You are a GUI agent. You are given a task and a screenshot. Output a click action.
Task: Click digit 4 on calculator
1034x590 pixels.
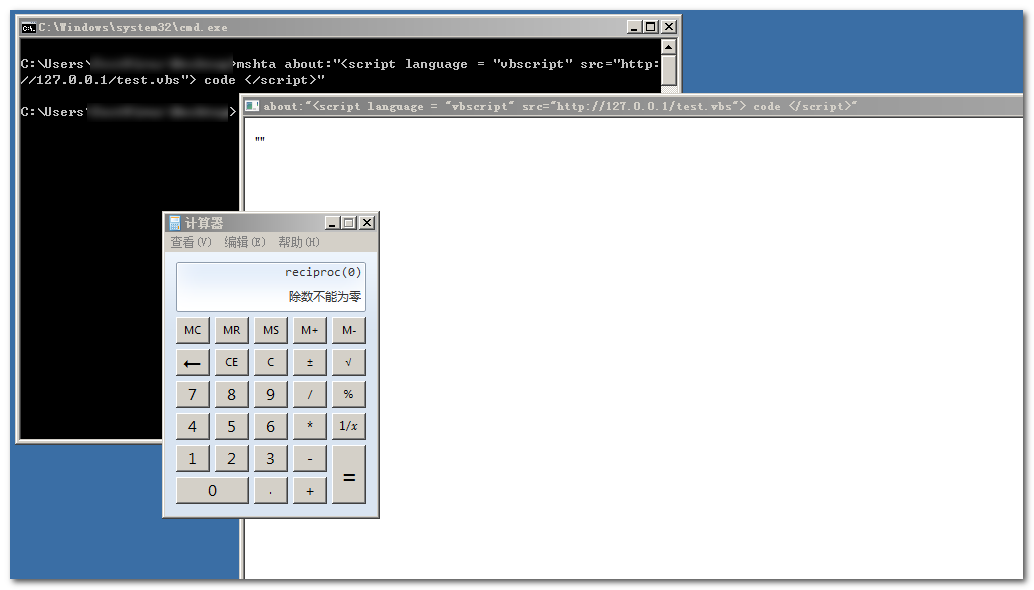193,427
